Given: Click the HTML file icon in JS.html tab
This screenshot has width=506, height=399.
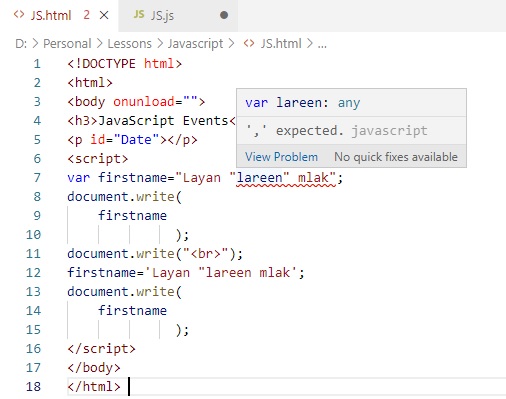Looking at the screenshot, I should pyautogui.click(x=19, y=15).
